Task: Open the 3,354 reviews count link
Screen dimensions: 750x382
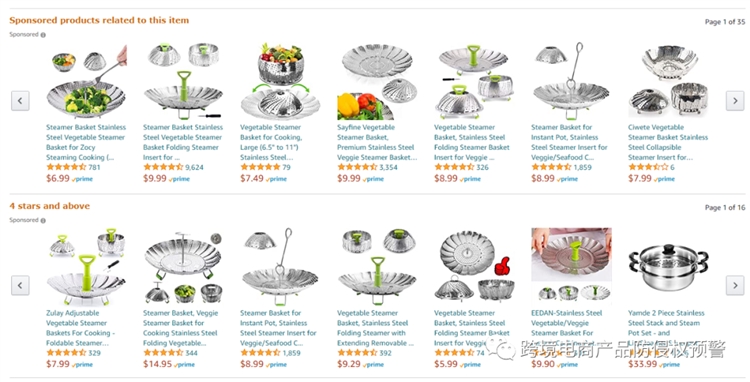Action: tap(388, 167)
